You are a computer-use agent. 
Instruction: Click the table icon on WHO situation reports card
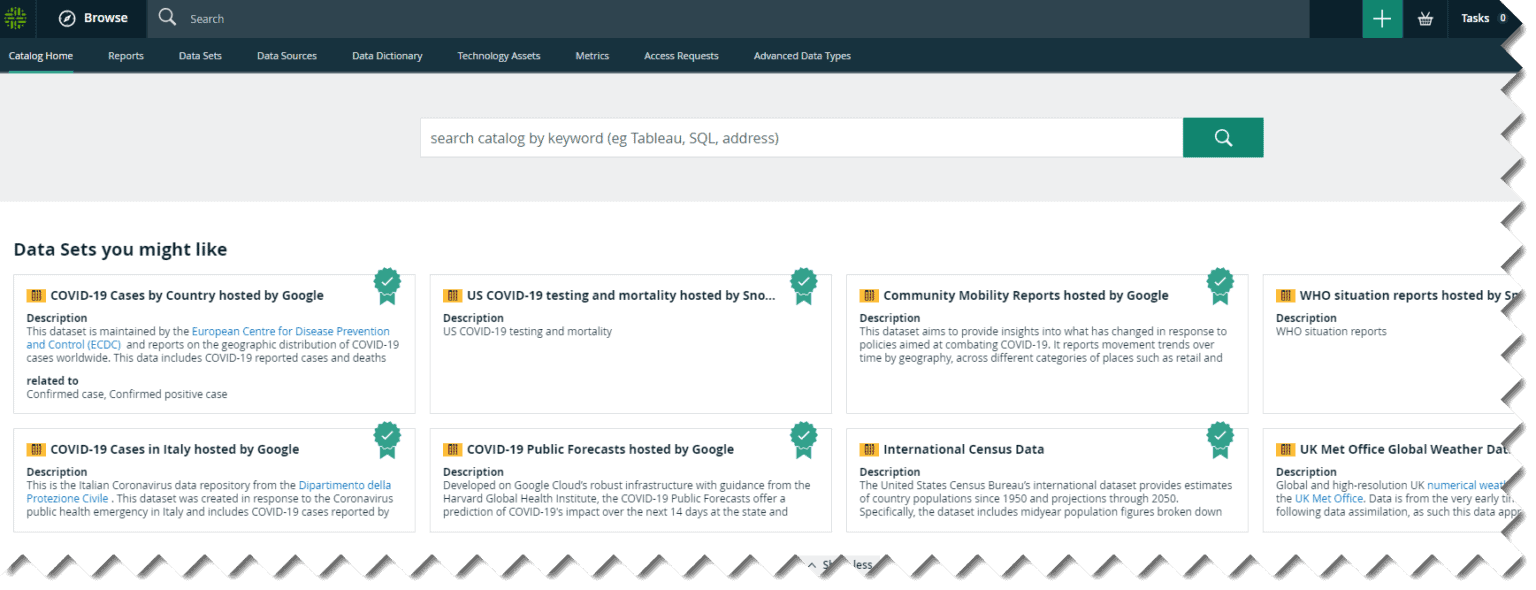pos(1287,295)
